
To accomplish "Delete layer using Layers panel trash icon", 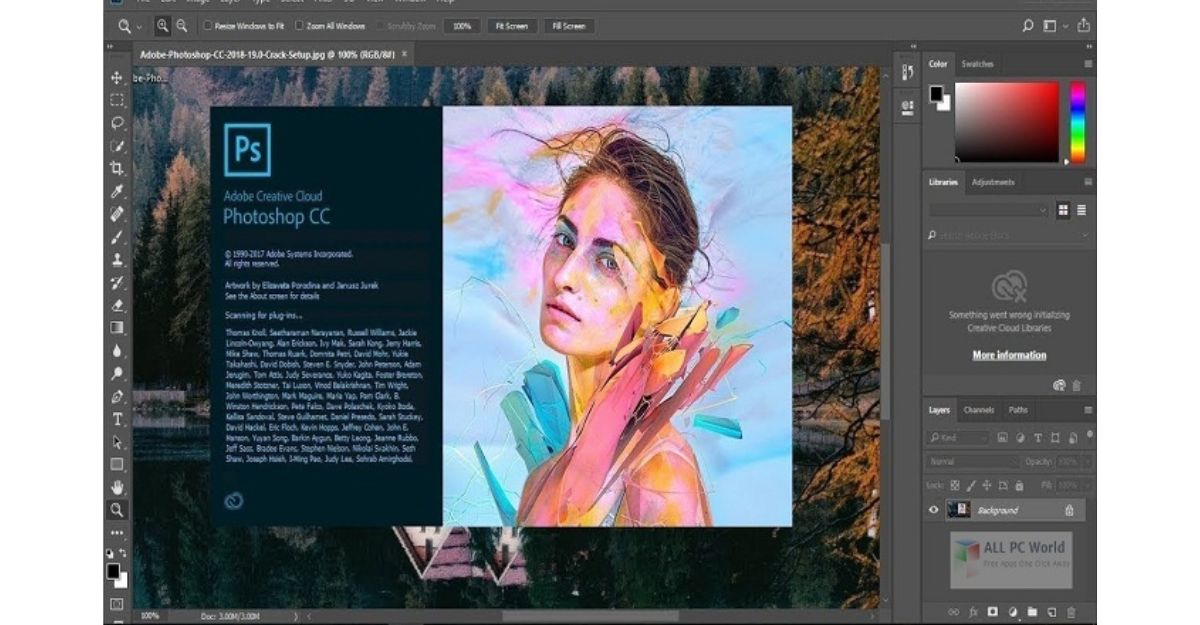I will click(1071, 611).
